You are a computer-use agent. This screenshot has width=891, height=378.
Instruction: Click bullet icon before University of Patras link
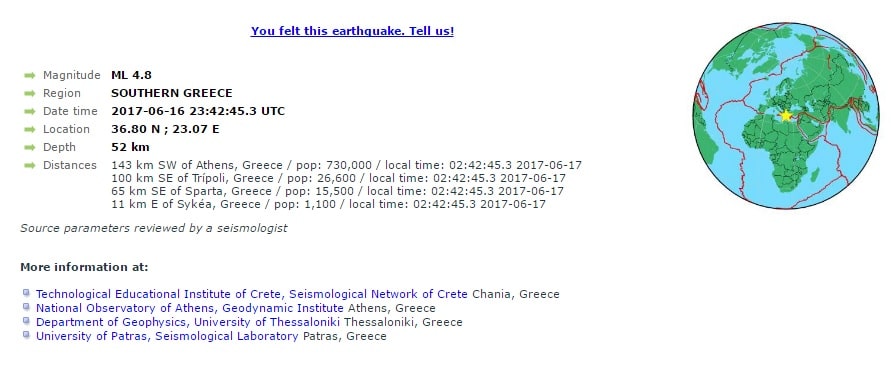[26, 335]
